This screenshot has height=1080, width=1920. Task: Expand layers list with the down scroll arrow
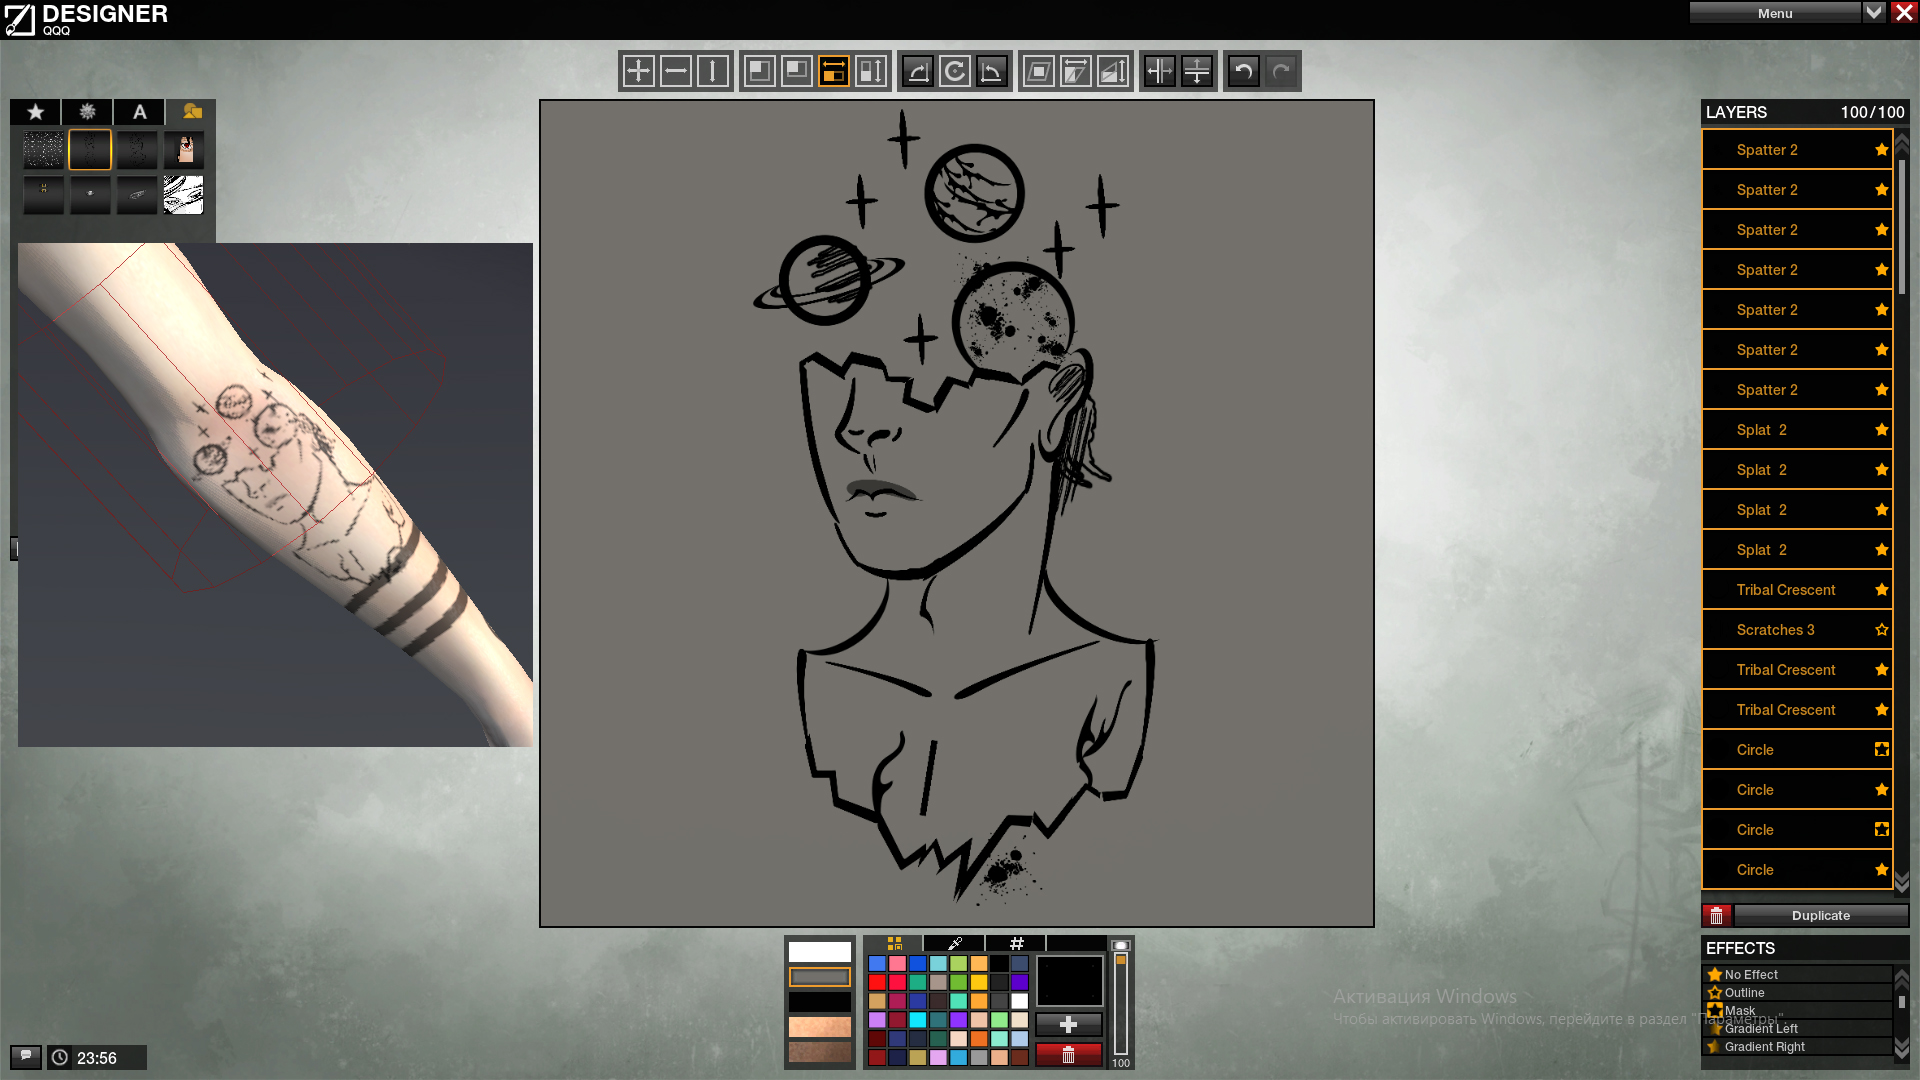[1902, 882]
